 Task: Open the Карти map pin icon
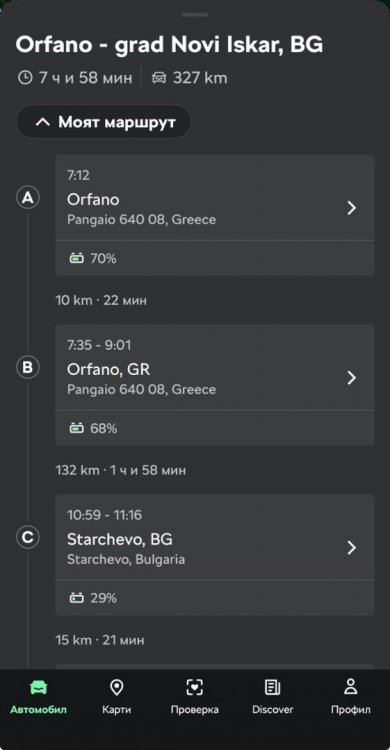pyautogui.click(x=116, y=688)
